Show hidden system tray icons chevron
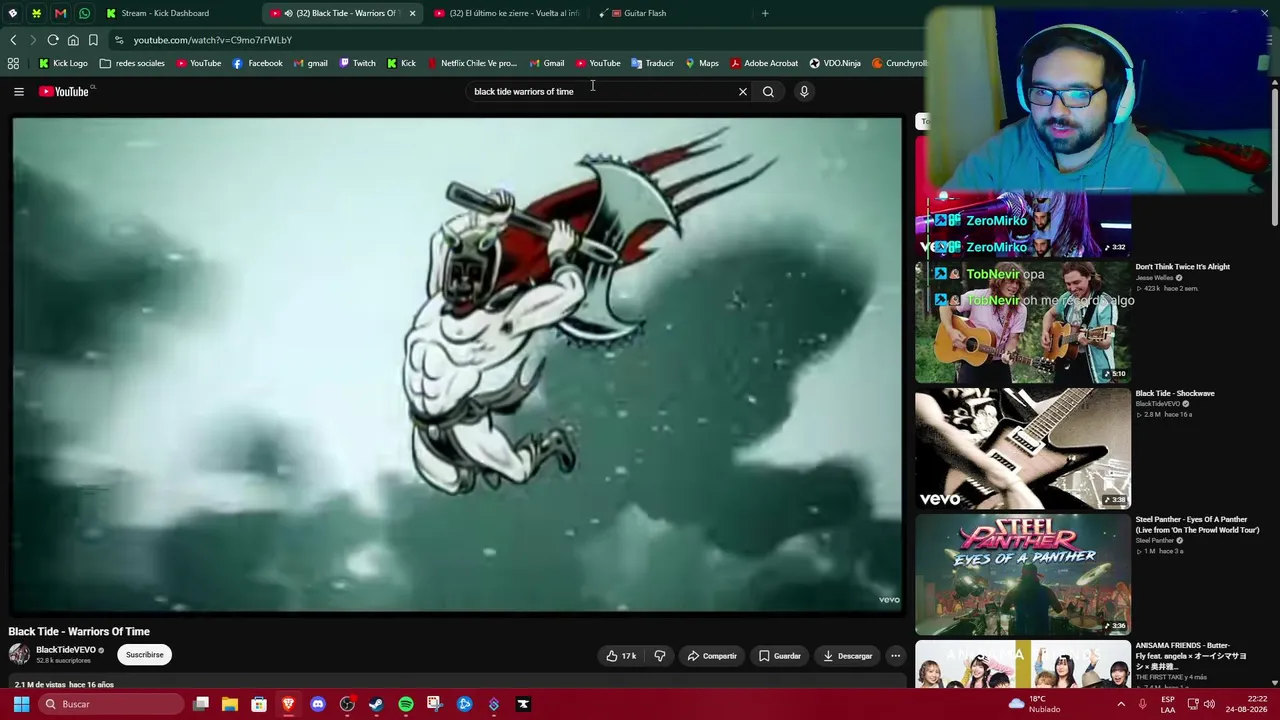The width and height of the screenshot is (1280, 720). click(1120, 704)
